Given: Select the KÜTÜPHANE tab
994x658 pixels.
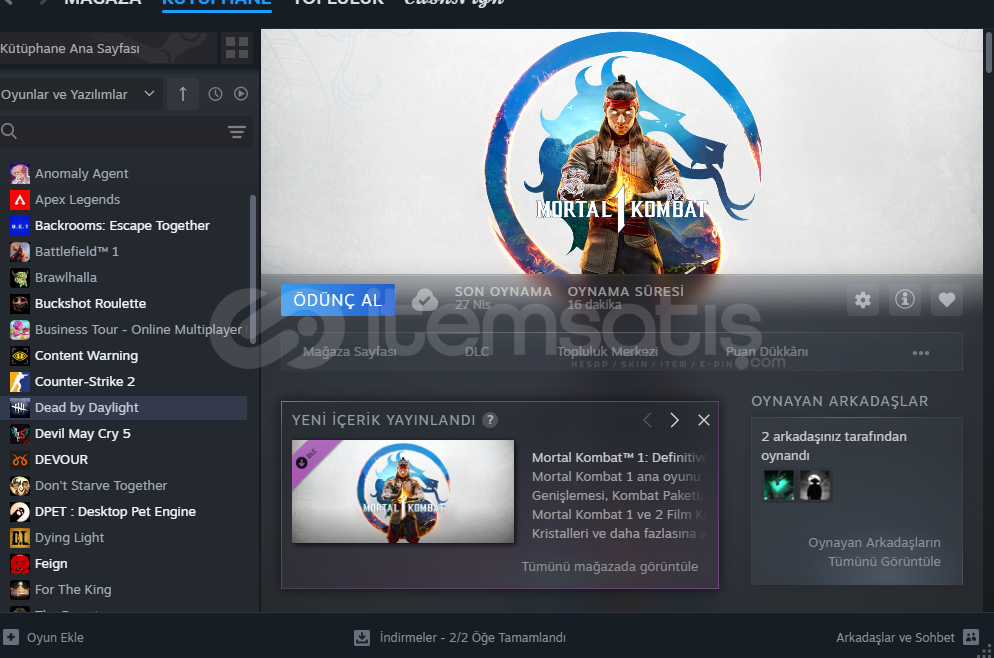Looking at the screenshot, I should pos(217,3).
